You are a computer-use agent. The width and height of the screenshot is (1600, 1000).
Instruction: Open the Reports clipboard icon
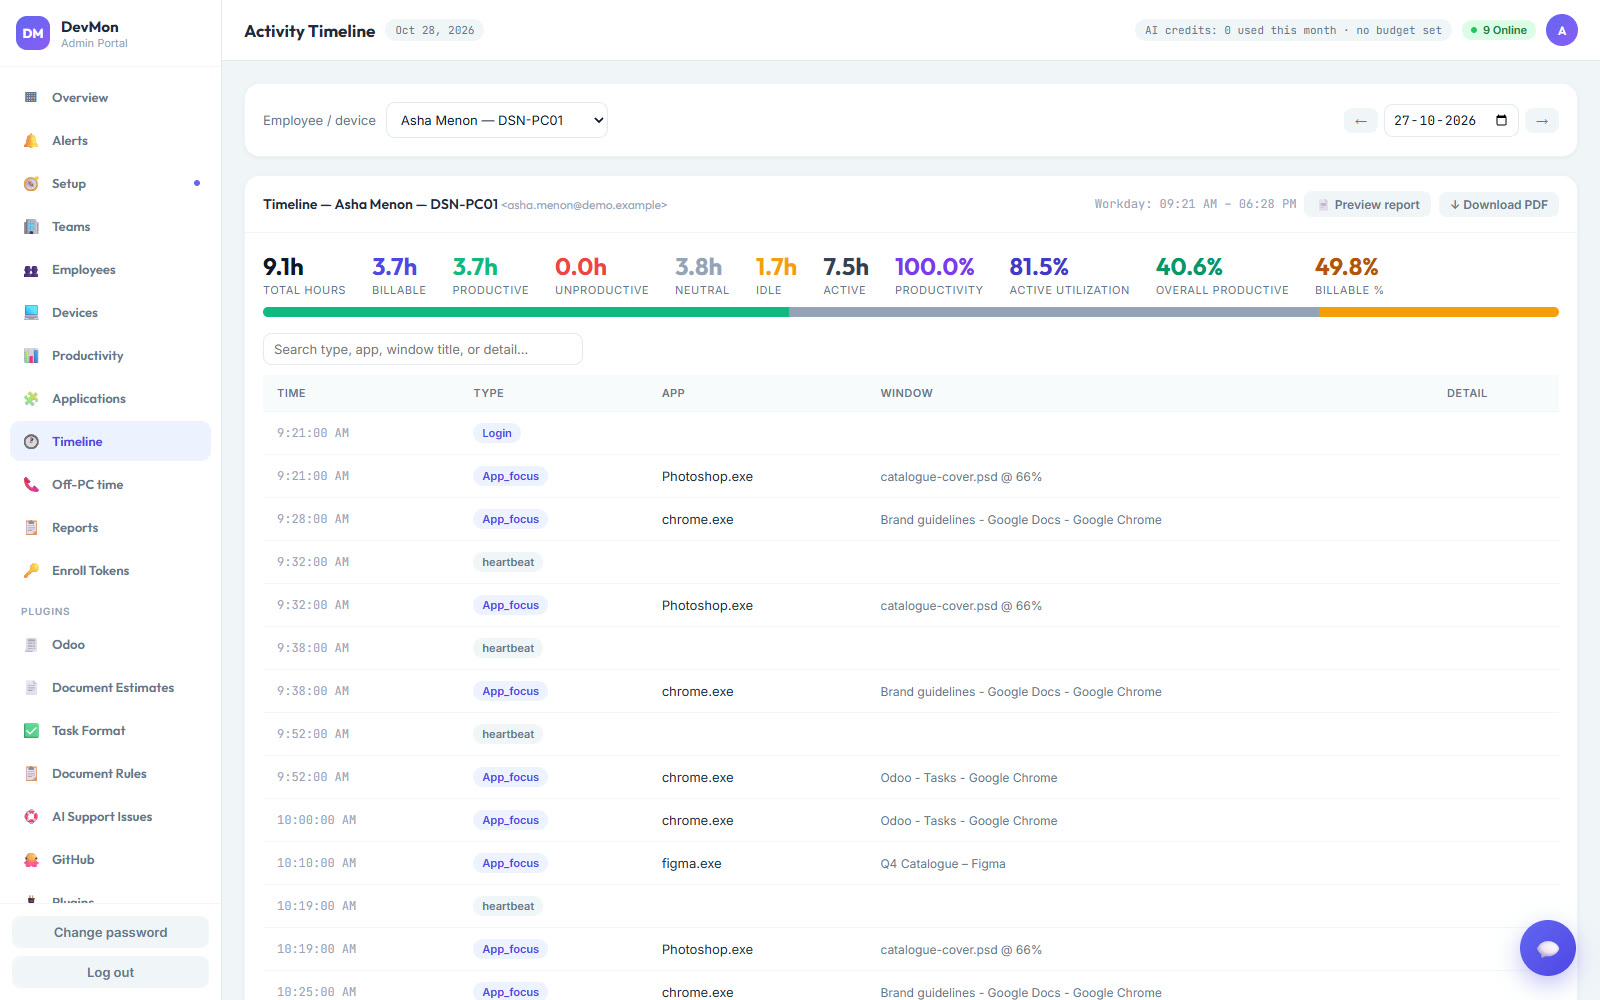pyautogui.click(x=31, y=527)
